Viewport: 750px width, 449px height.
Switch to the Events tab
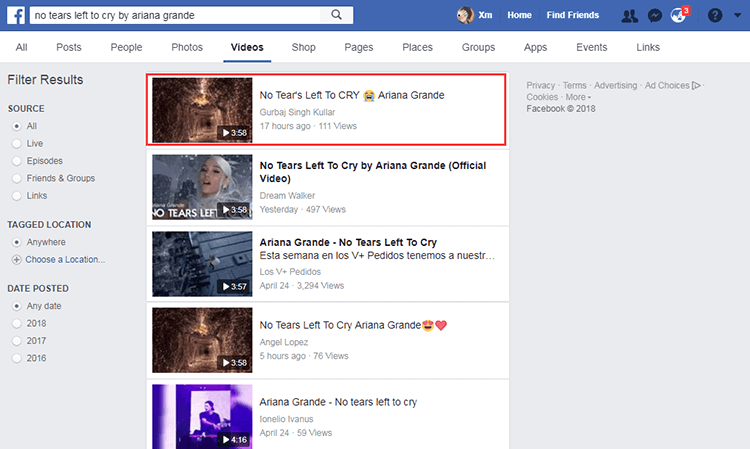pos(592,47)
